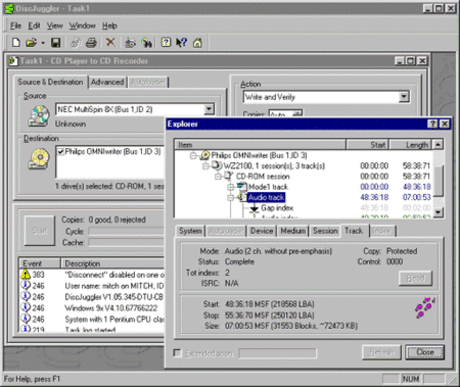
Task: Click the context help arrow icon
Action: [x=182, y=43]
